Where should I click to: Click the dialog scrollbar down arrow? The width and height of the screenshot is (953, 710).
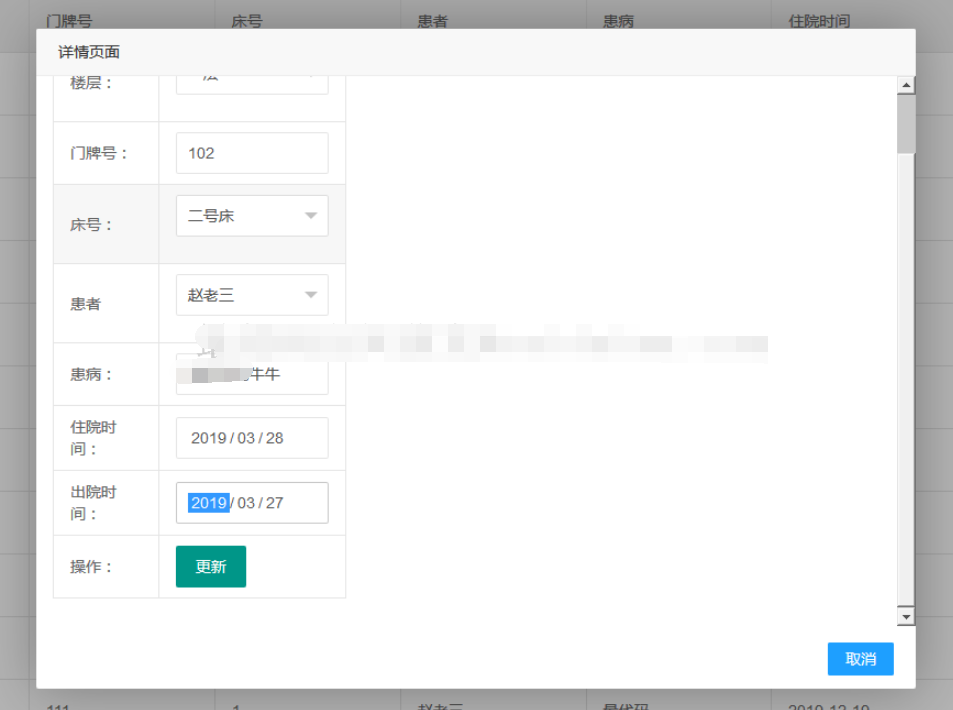pos(906,617)
